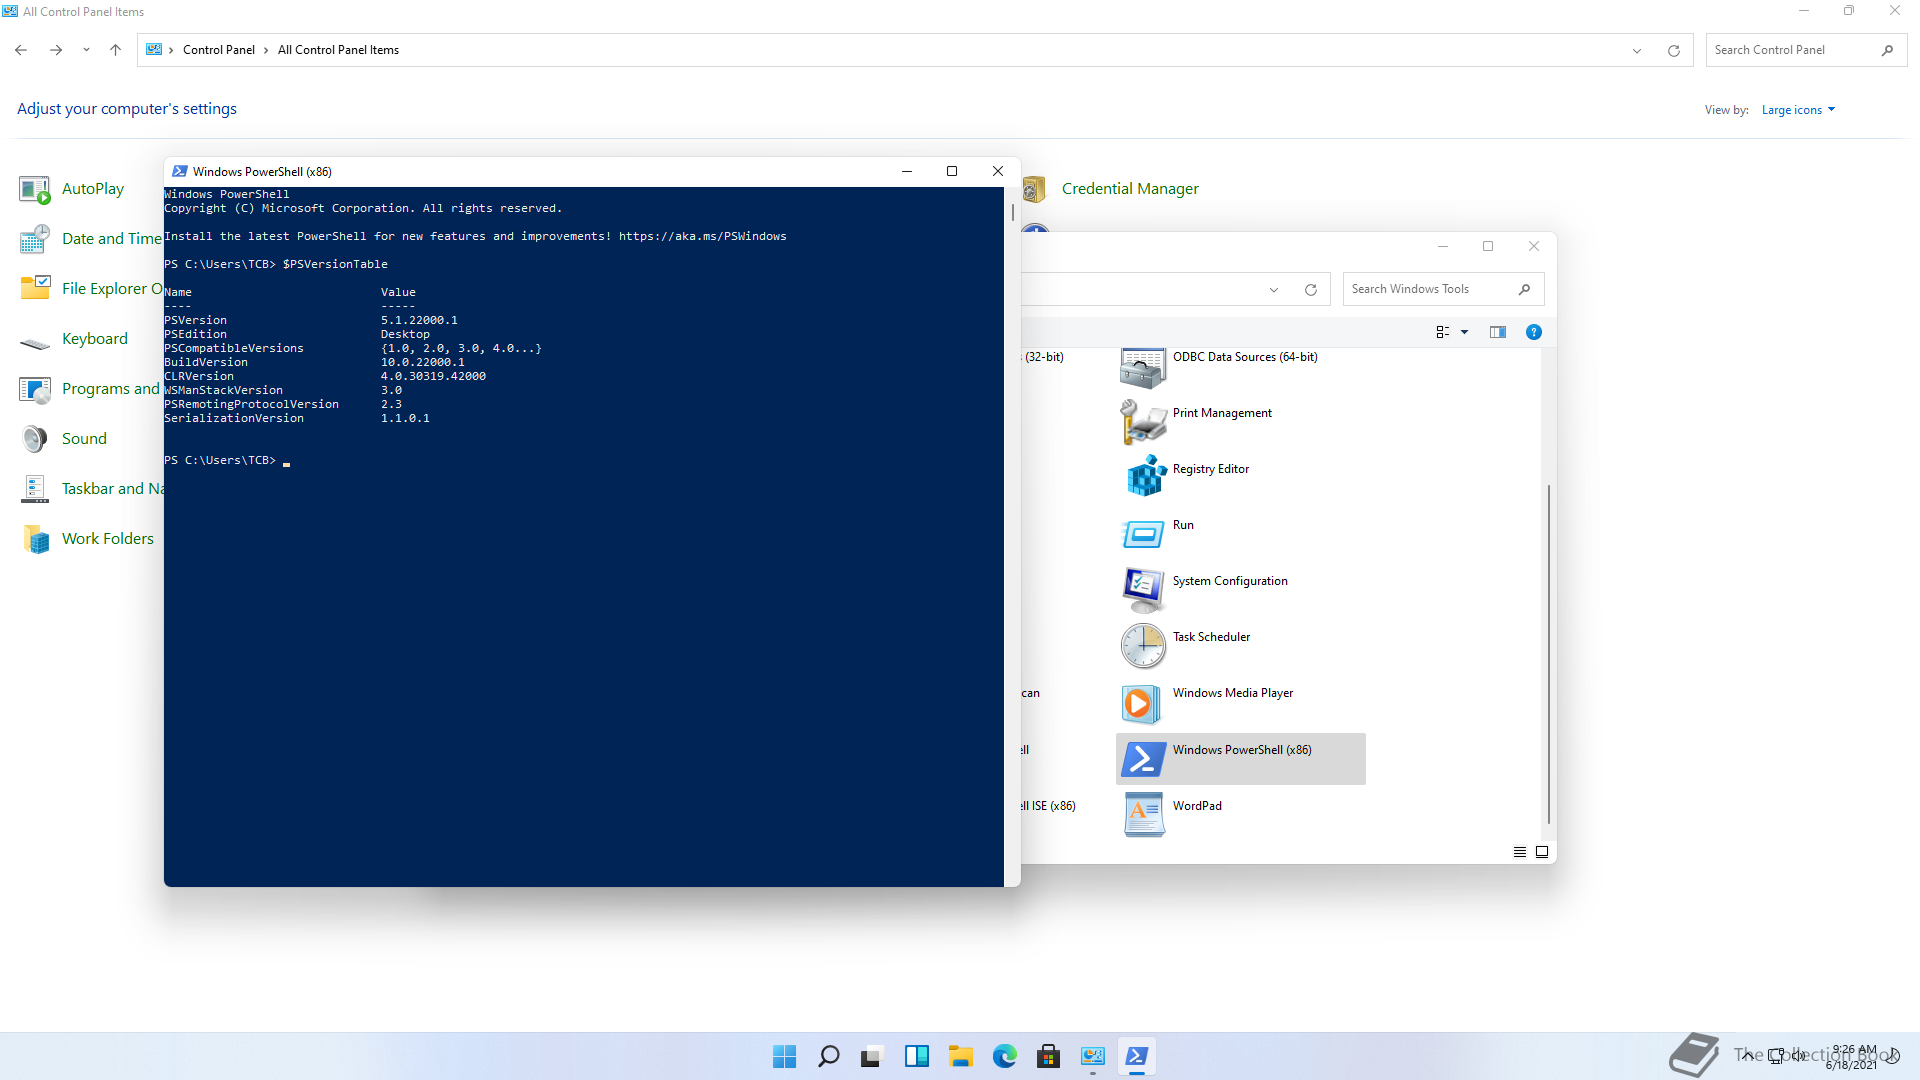Switch to PowerShell taskbar icon
This screenshot has width=1920, height=1080.
click(x=1137, y=1056)
